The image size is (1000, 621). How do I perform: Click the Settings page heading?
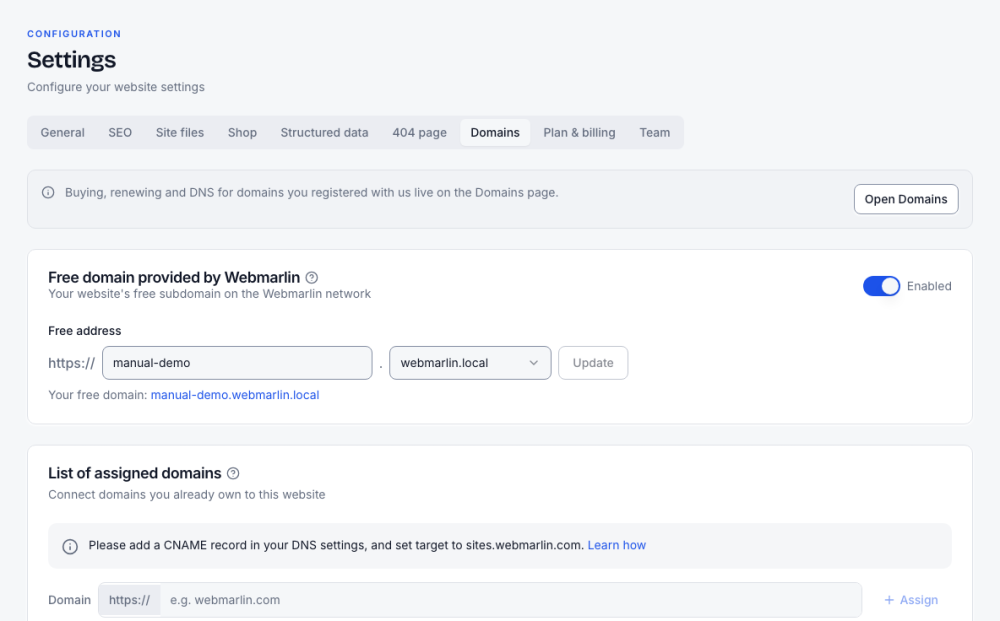pyautogui.click(x=71, y=60)
